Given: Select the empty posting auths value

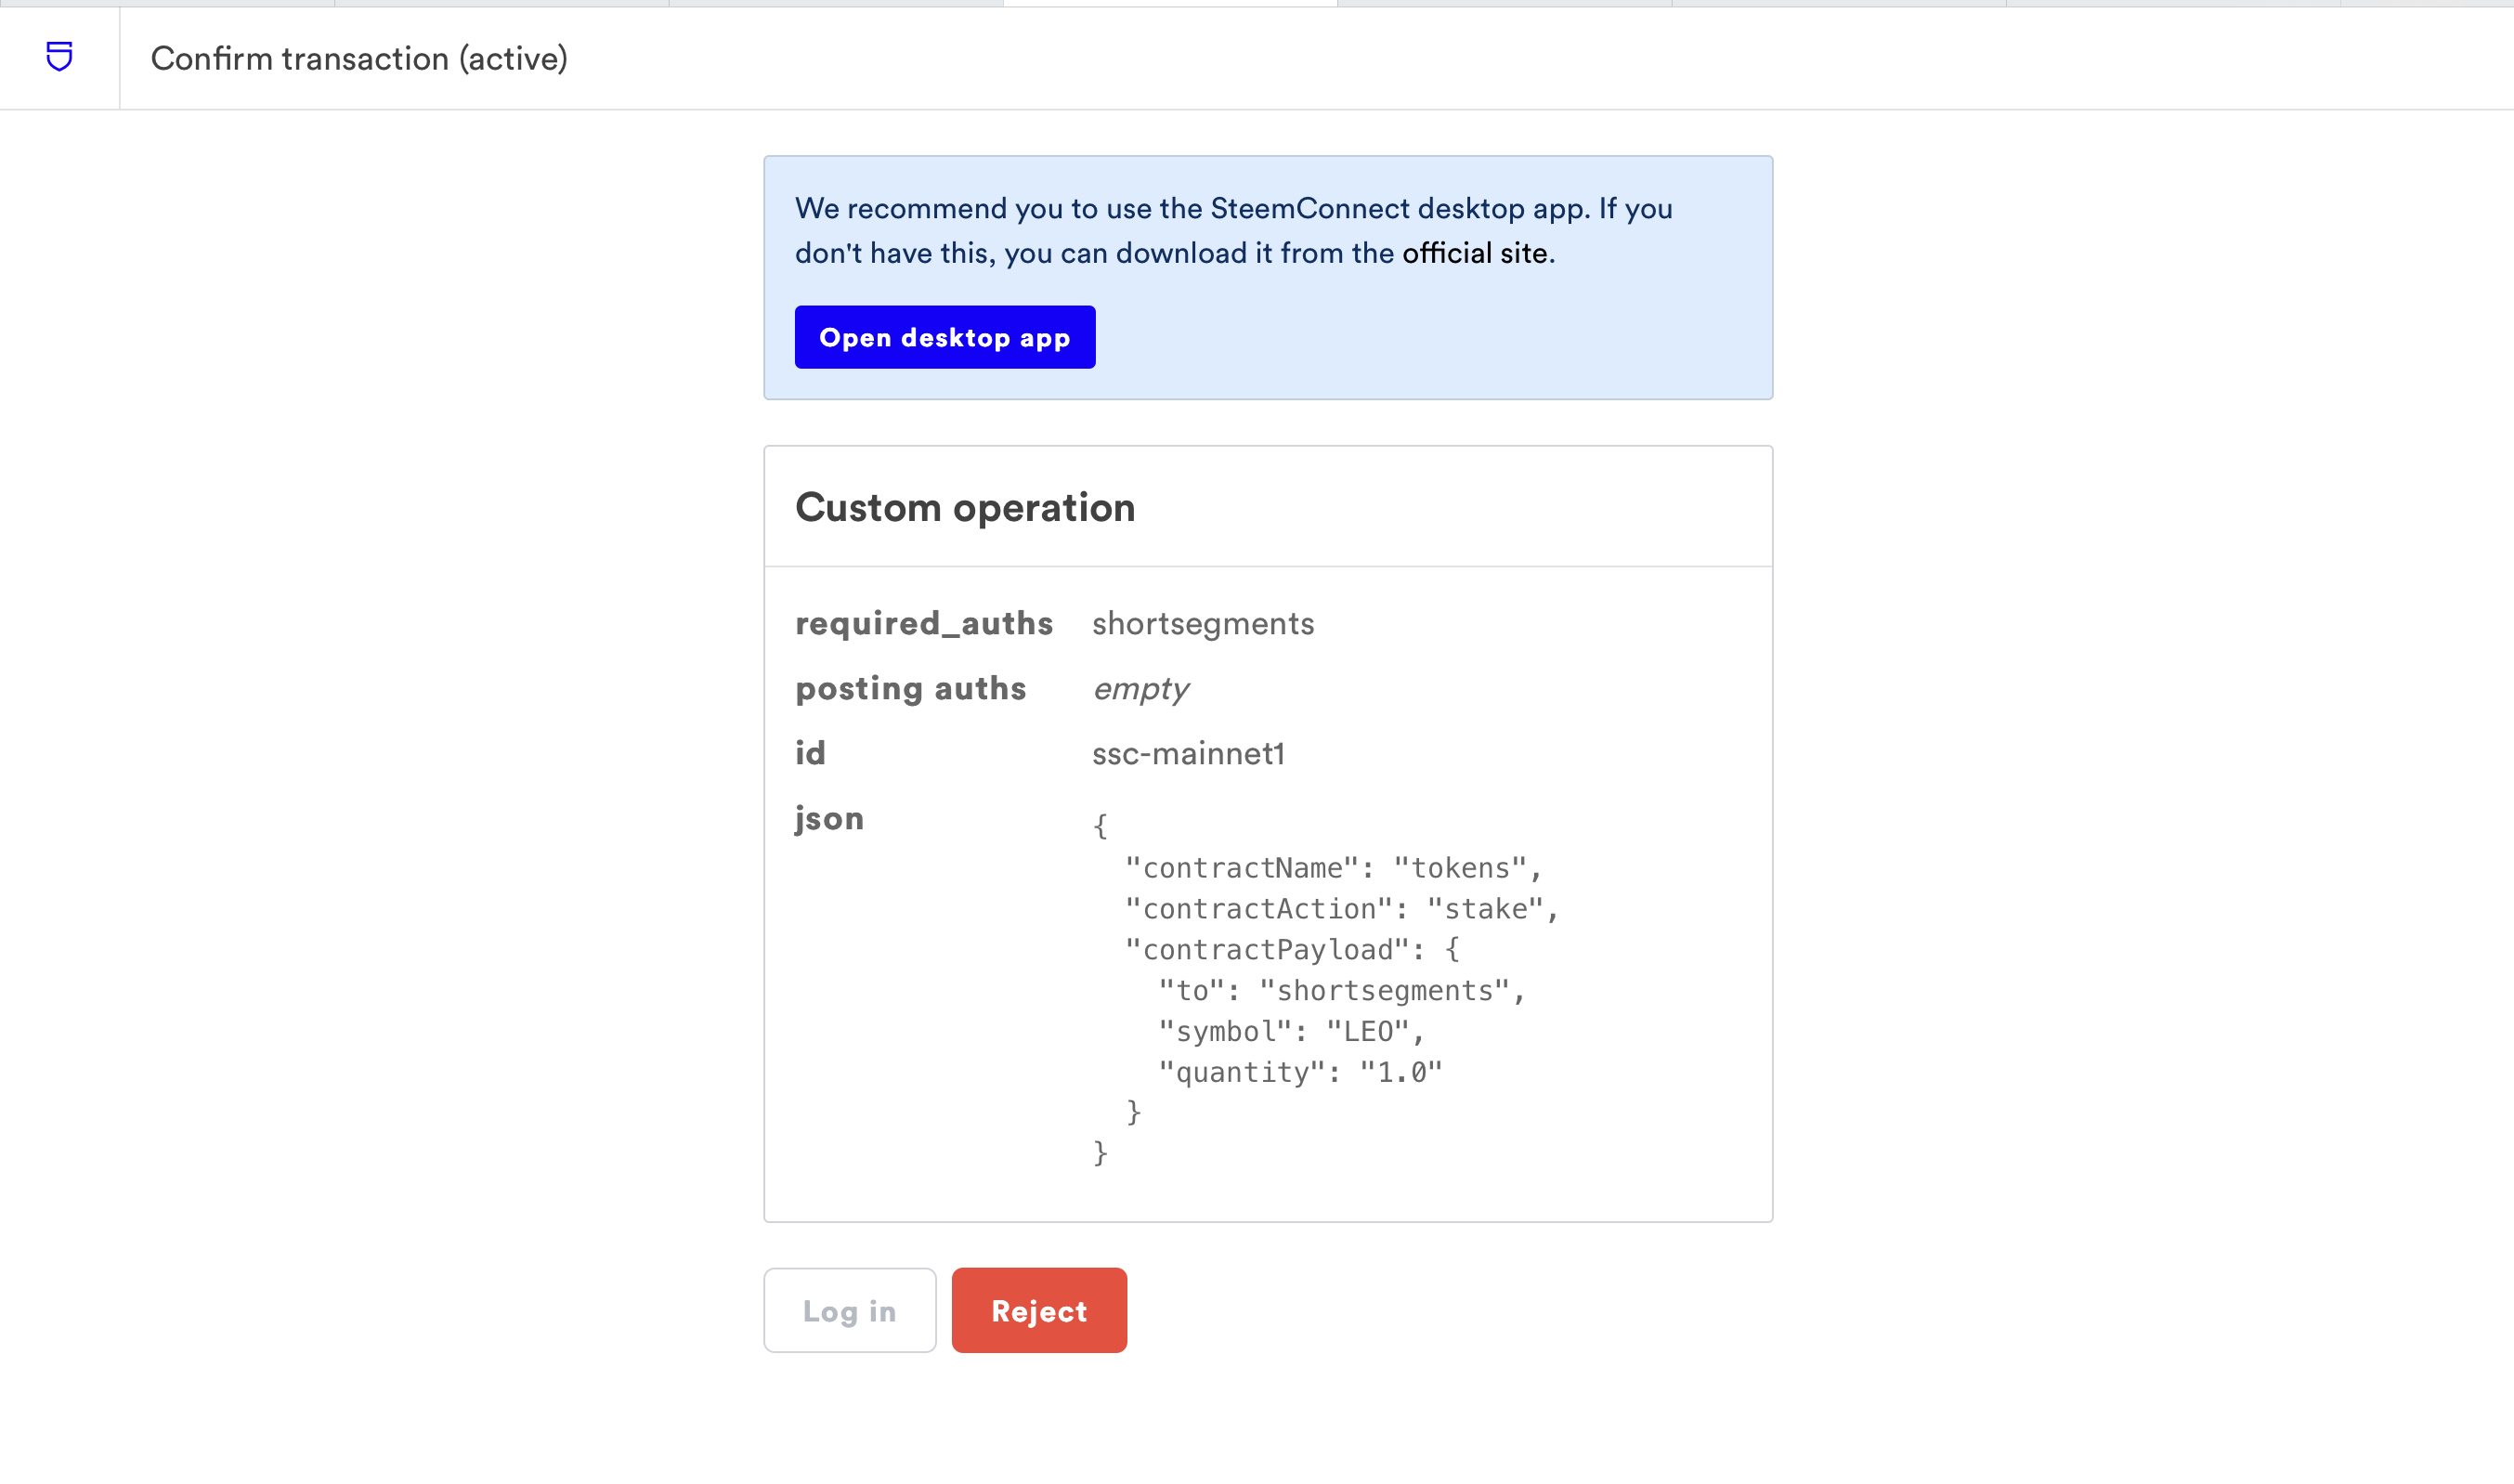Looking at the screenshot, I should [x=1140, y=689].
